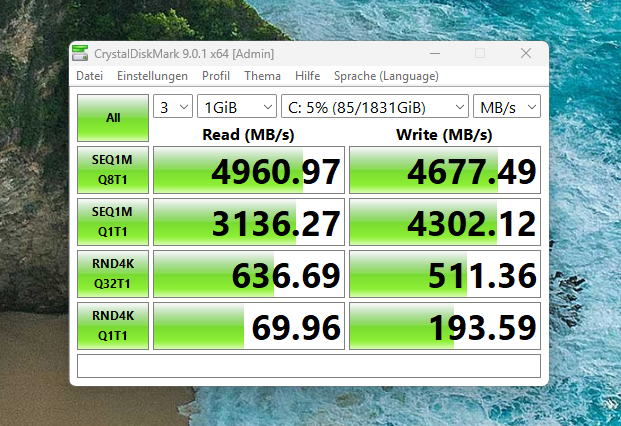
Task: Expand the 1GiB test size dropdown
Action: [237, 106]
